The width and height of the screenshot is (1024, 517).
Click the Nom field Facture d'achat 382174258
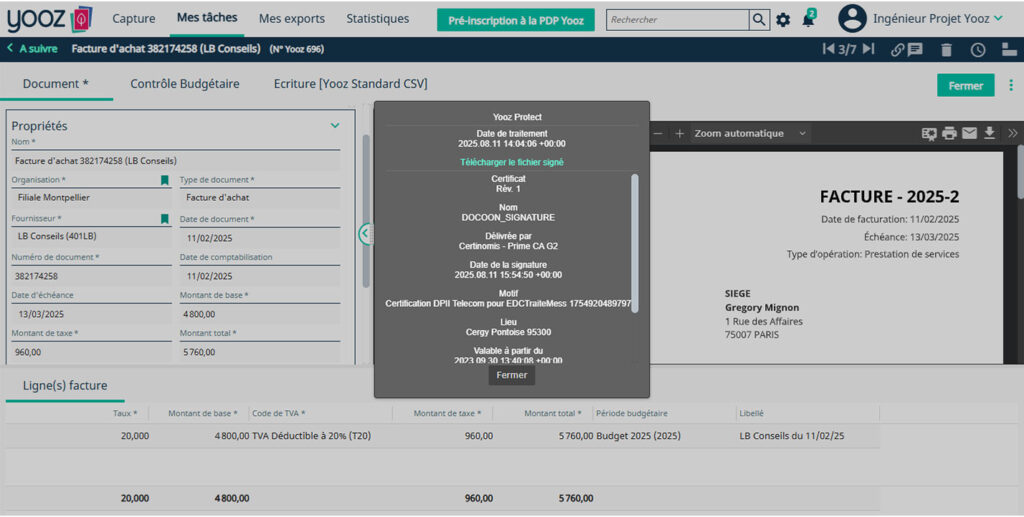[x=176, y=161]
